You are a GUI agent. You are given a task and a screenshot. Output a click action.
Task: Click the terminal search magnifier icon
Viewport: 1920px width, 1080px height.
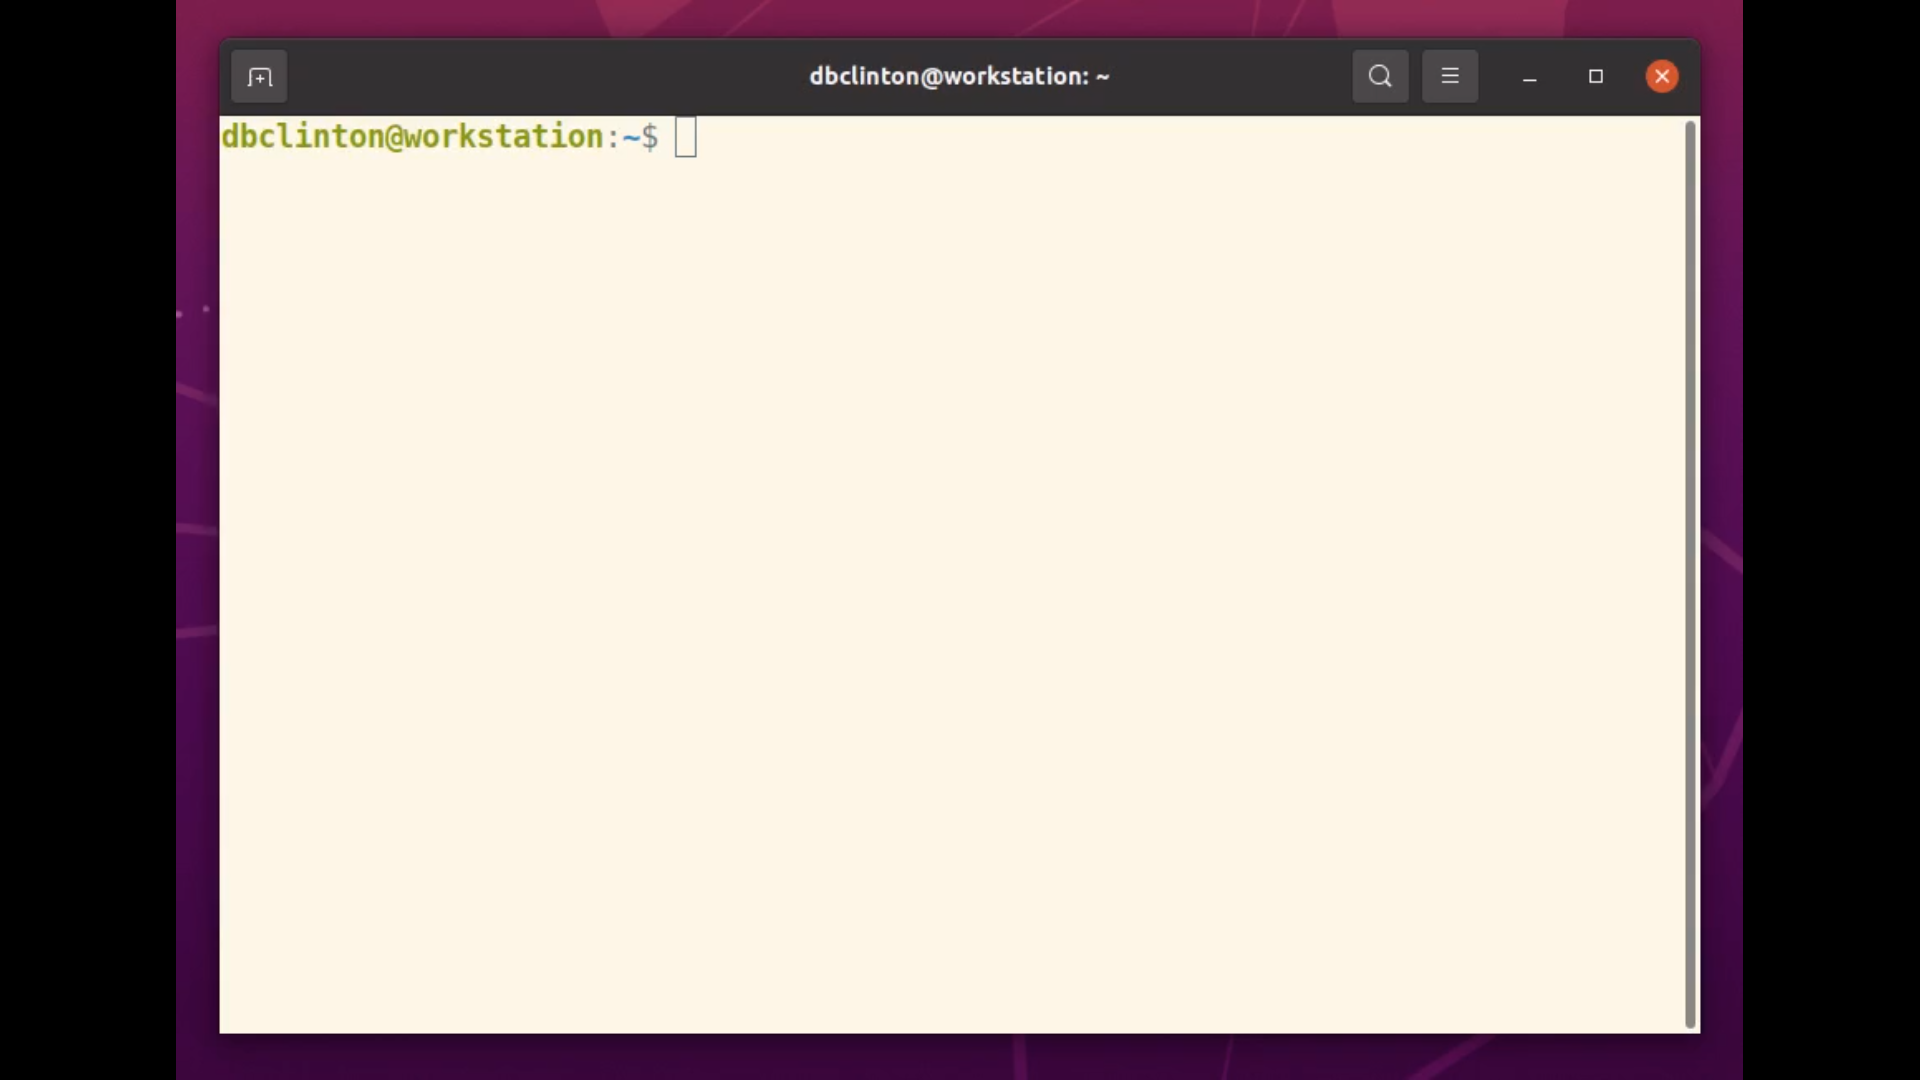[x=1380, y=77]
